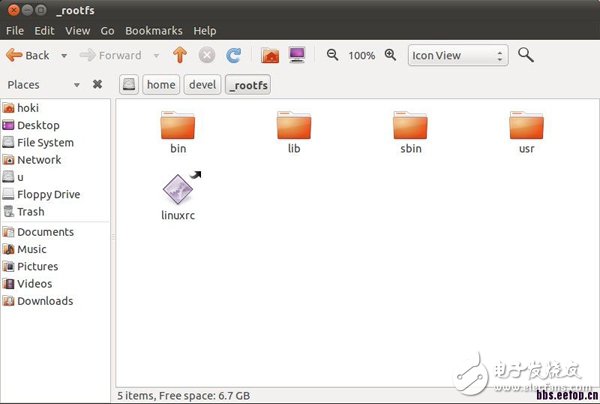Select the u drive in sidebar
600x404 pixels.
[55, 177]
